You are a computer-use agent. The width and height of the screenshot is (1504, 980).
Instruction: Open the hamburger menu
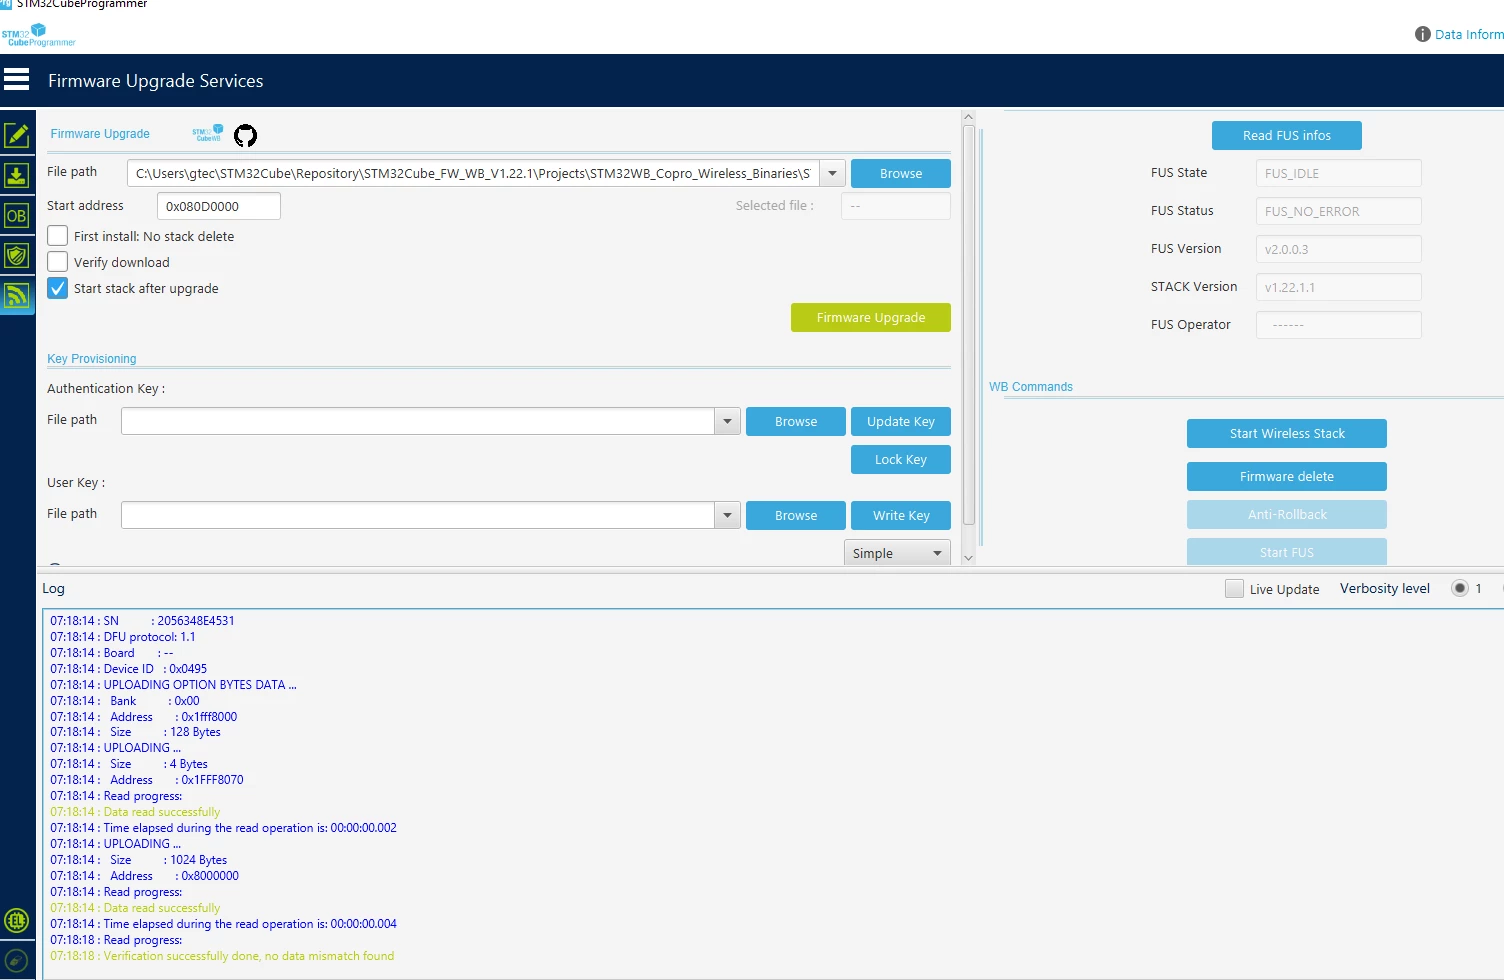(x=17, y=79)
